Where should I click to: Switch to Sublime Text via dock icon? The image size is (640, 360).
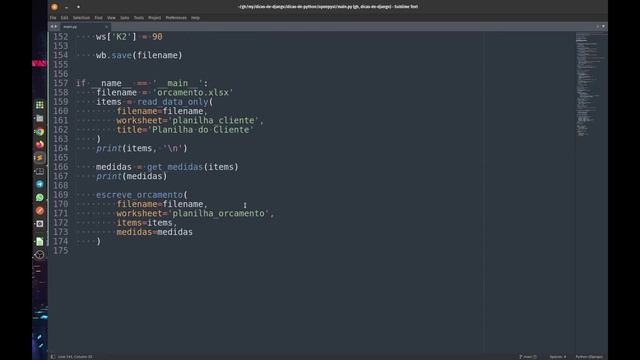(x=40, y=158)
